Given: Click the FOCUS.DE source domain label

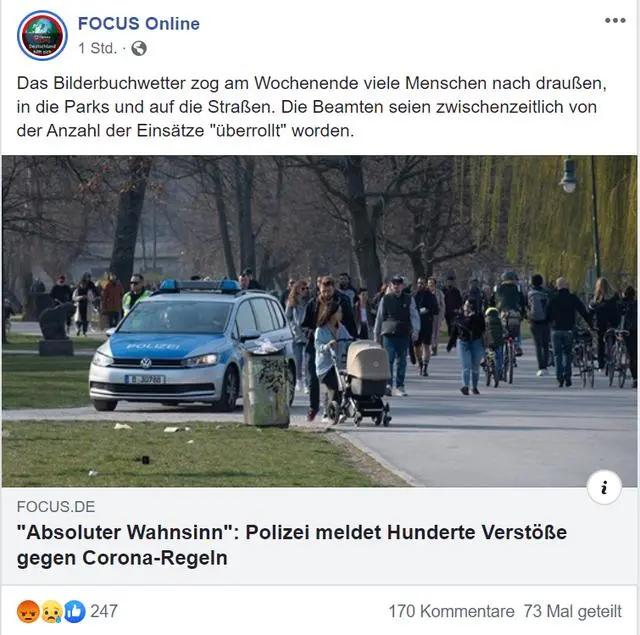Looking at the screenshot, I should click(56, 506).
